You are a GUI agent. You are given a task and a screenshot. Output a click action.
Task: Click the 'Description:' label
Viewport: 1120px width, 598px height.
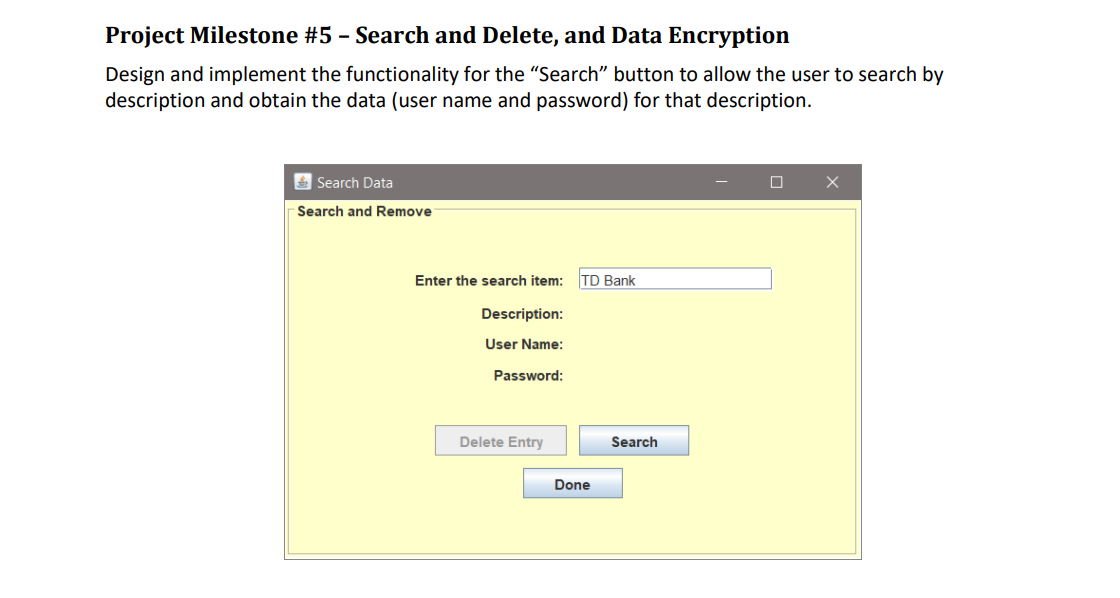pyautogui.click(x=521, y=314)
